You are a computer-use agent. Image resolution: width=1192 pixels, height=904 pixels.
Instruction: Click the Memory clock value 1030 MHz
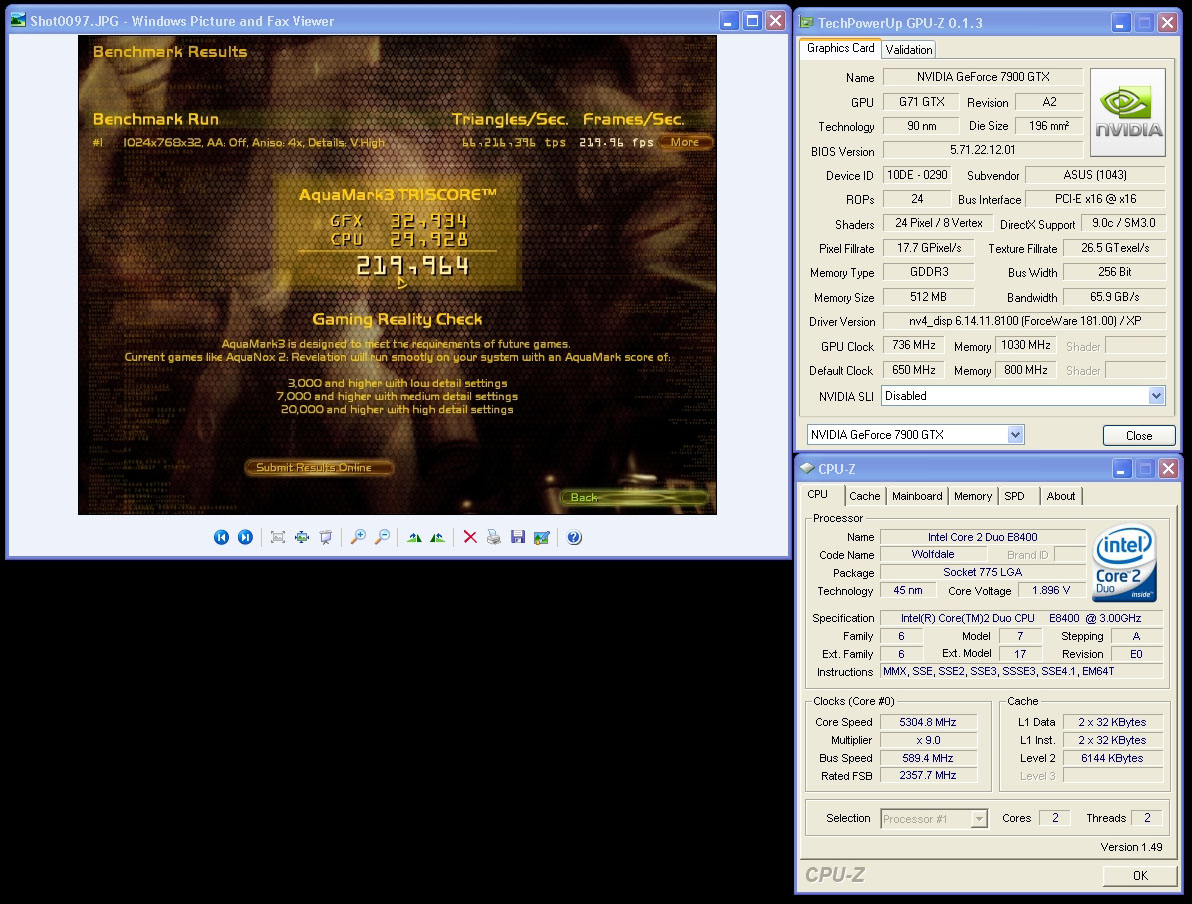pos(1026,345)
